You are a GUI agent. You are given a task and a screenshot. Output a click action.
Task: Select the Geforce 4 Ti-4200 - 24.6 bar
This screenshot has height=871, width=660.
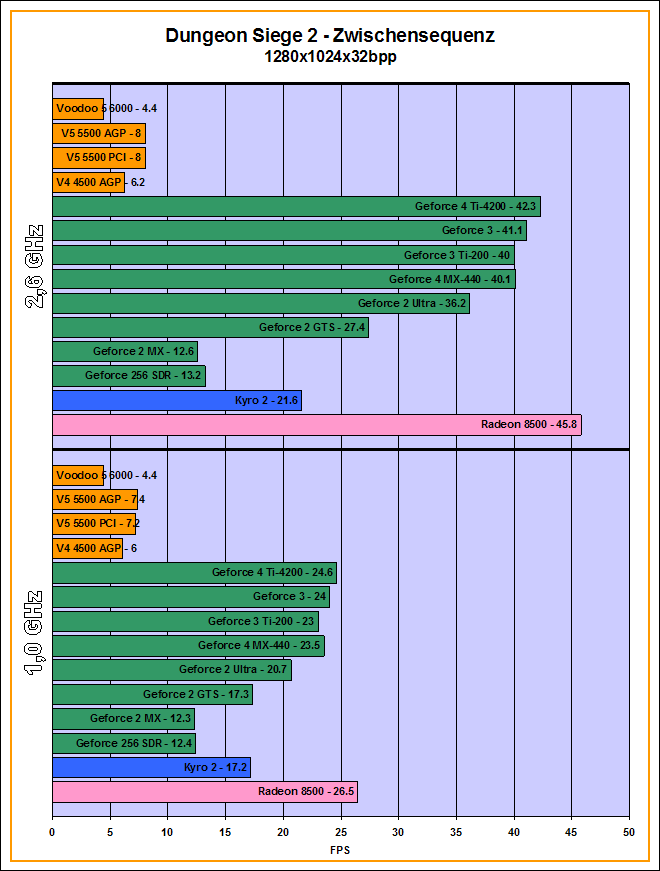tap(194, 573)
